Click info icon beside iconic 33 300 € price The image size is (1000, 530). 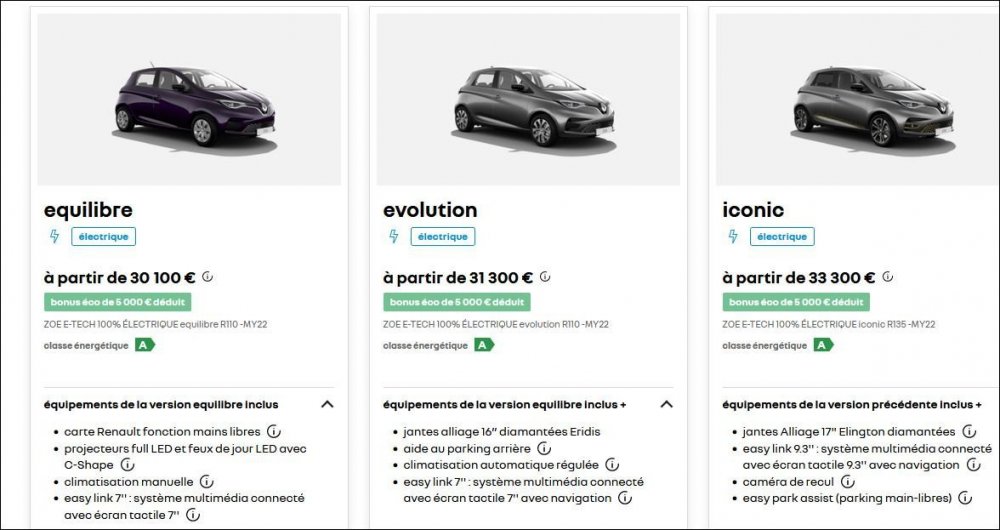pyautogui.click(x=887, y=277)
